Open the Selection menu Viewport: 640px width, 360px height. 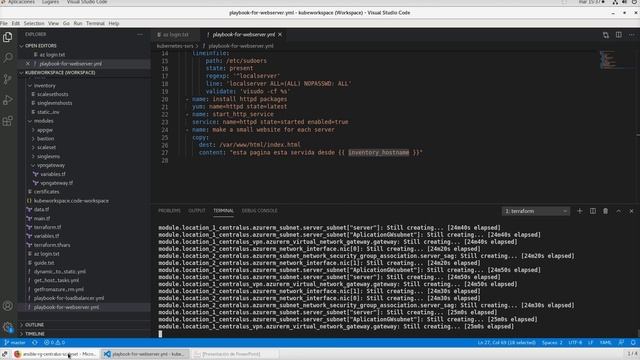click(x=34, y=23)
